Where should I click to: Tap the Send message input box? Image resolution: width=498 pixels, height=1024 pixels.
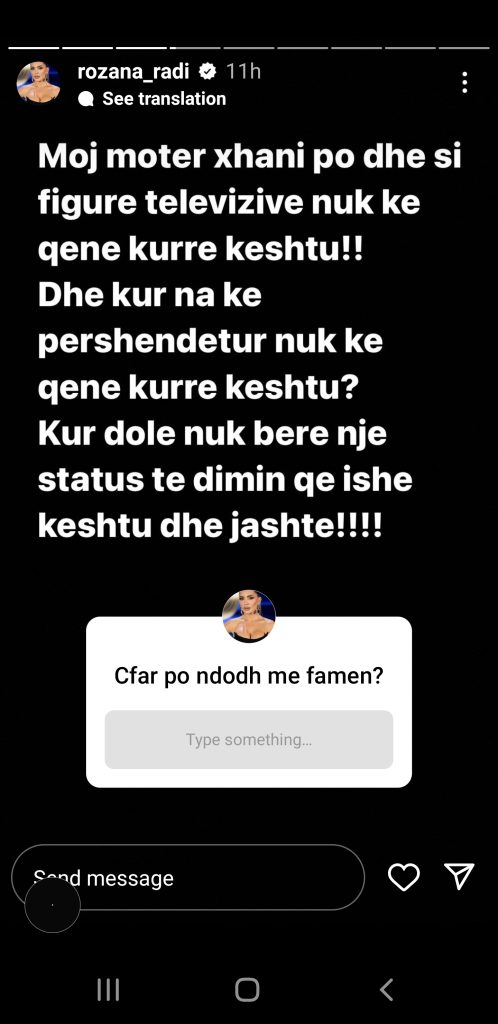coord(188,877)
